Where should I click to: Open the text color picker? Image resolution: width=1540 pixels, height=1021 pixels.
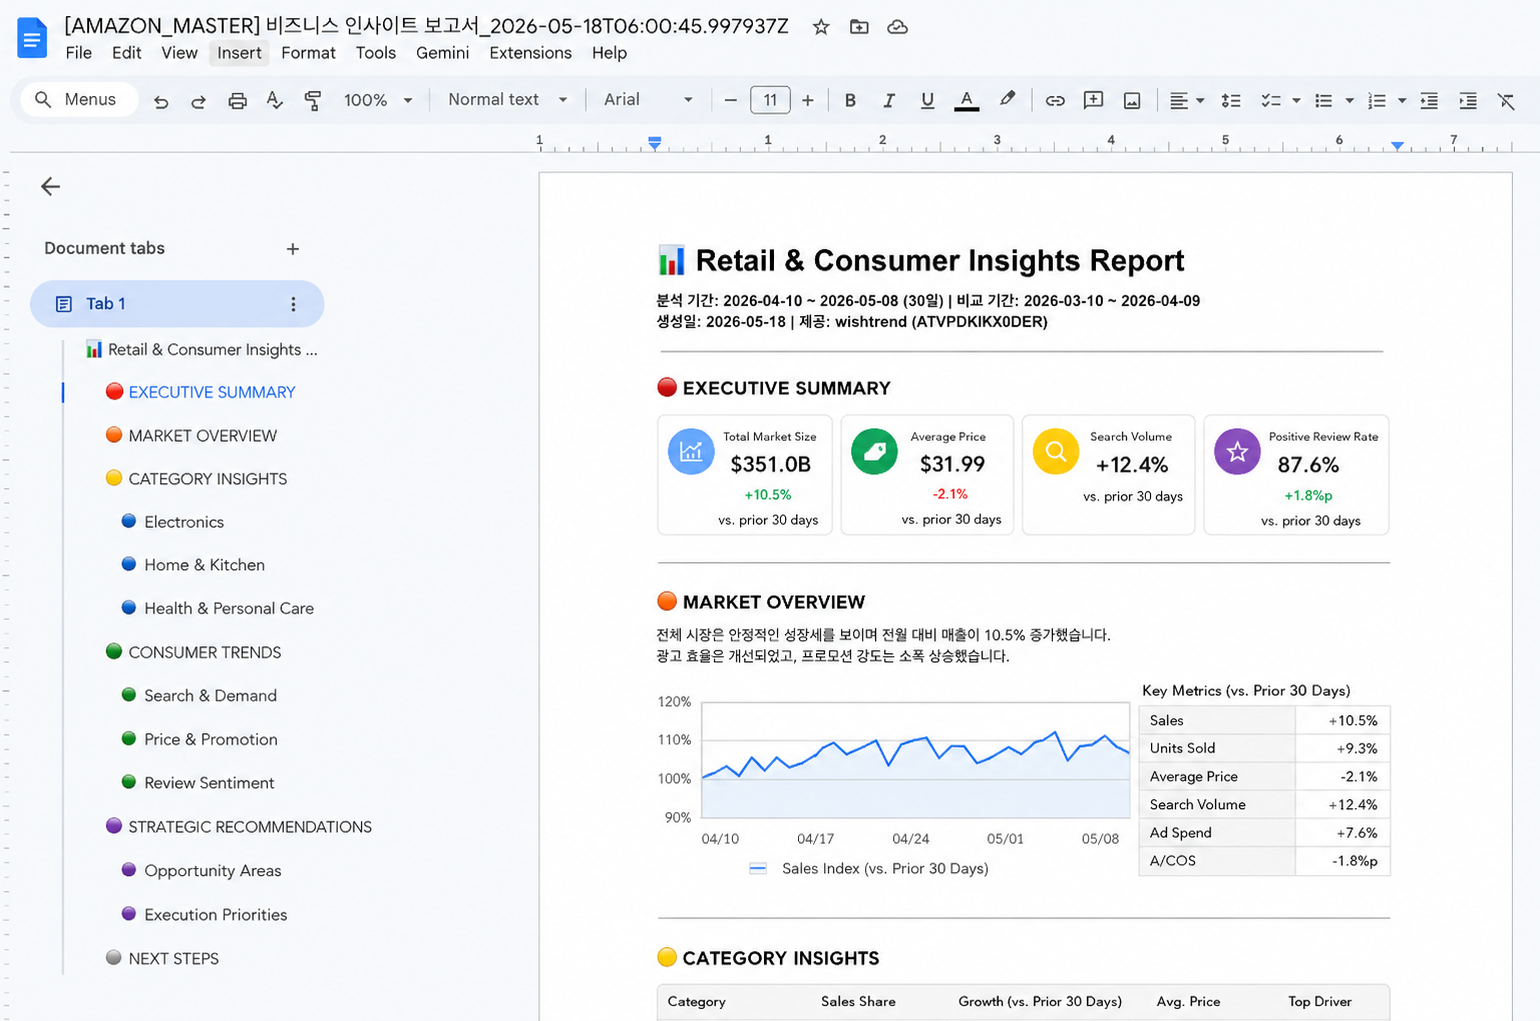click(x=966, y=100)
